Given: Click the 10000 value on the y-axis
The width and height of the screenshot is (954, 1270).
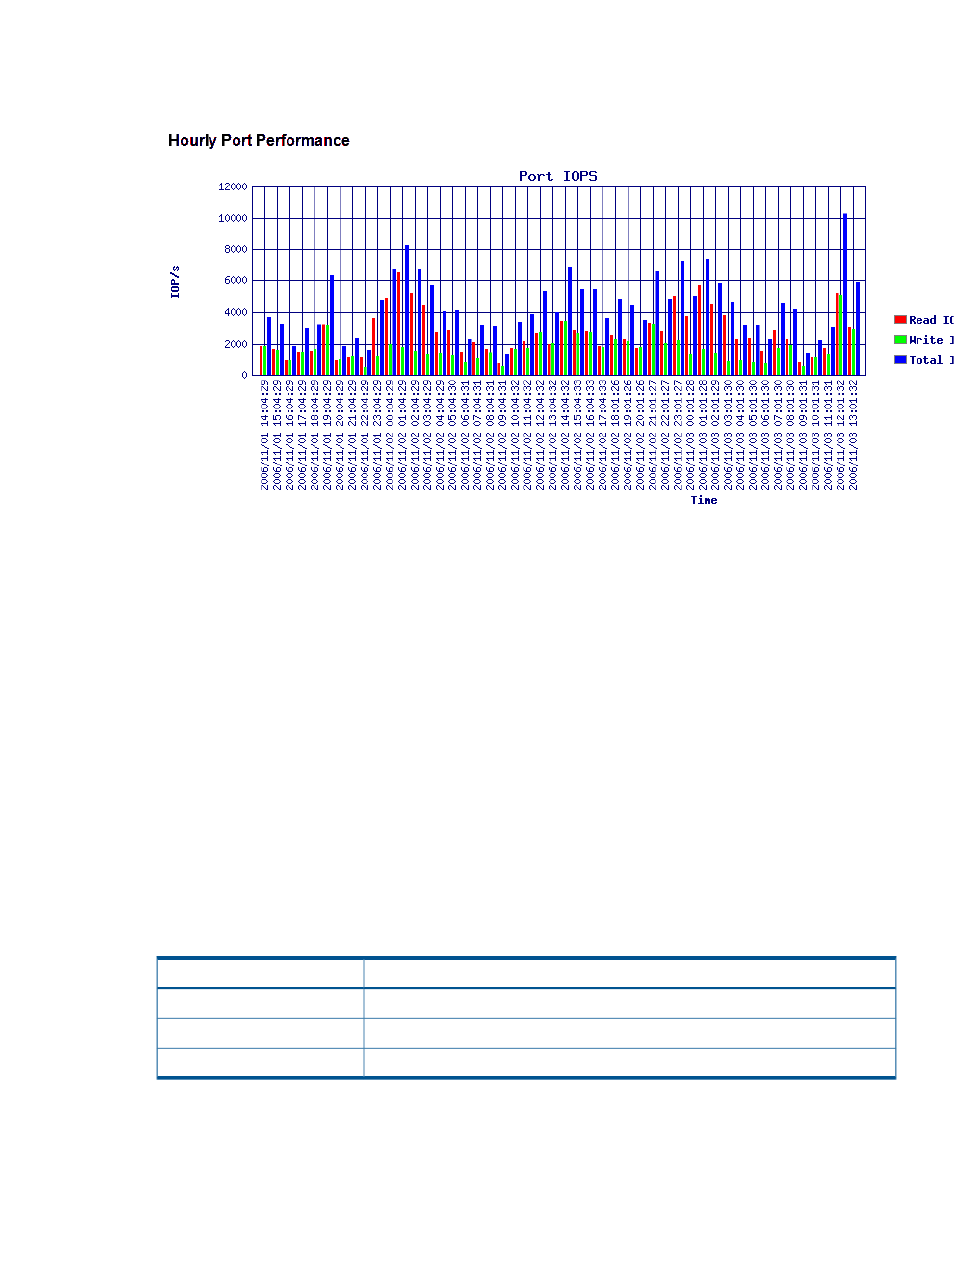Looking at the screenshot, I should coord(233,218).
